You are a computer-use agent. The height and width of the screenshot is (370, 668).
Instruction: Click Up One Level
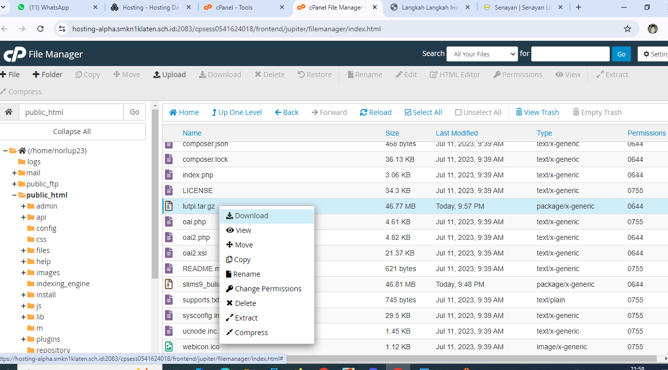(237, 112)
